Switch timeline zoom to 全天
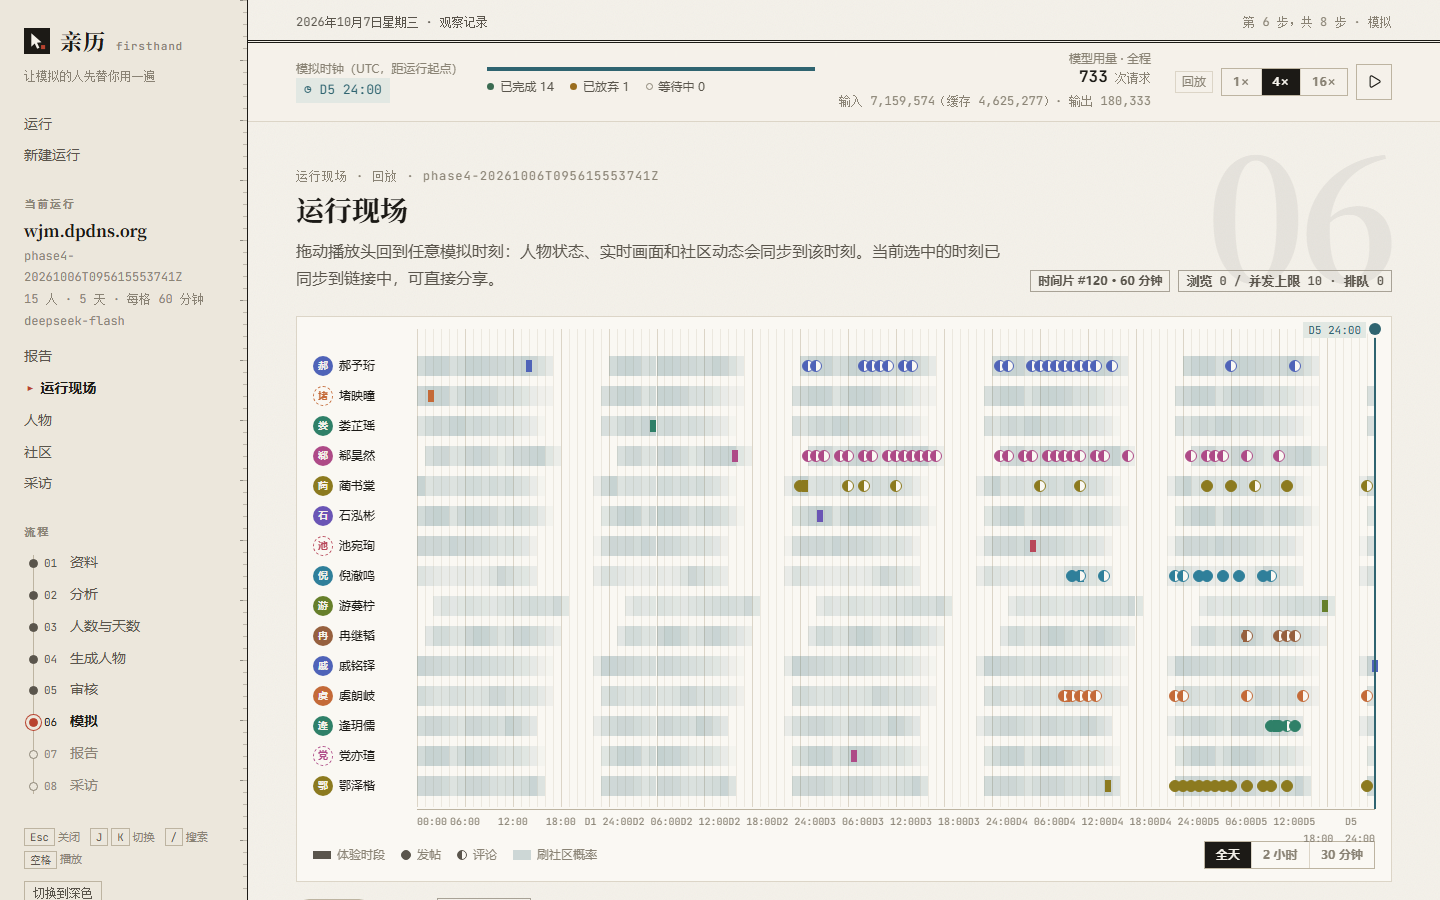The width and height of the screenshot is (1440, 900). click(1228, 855)
